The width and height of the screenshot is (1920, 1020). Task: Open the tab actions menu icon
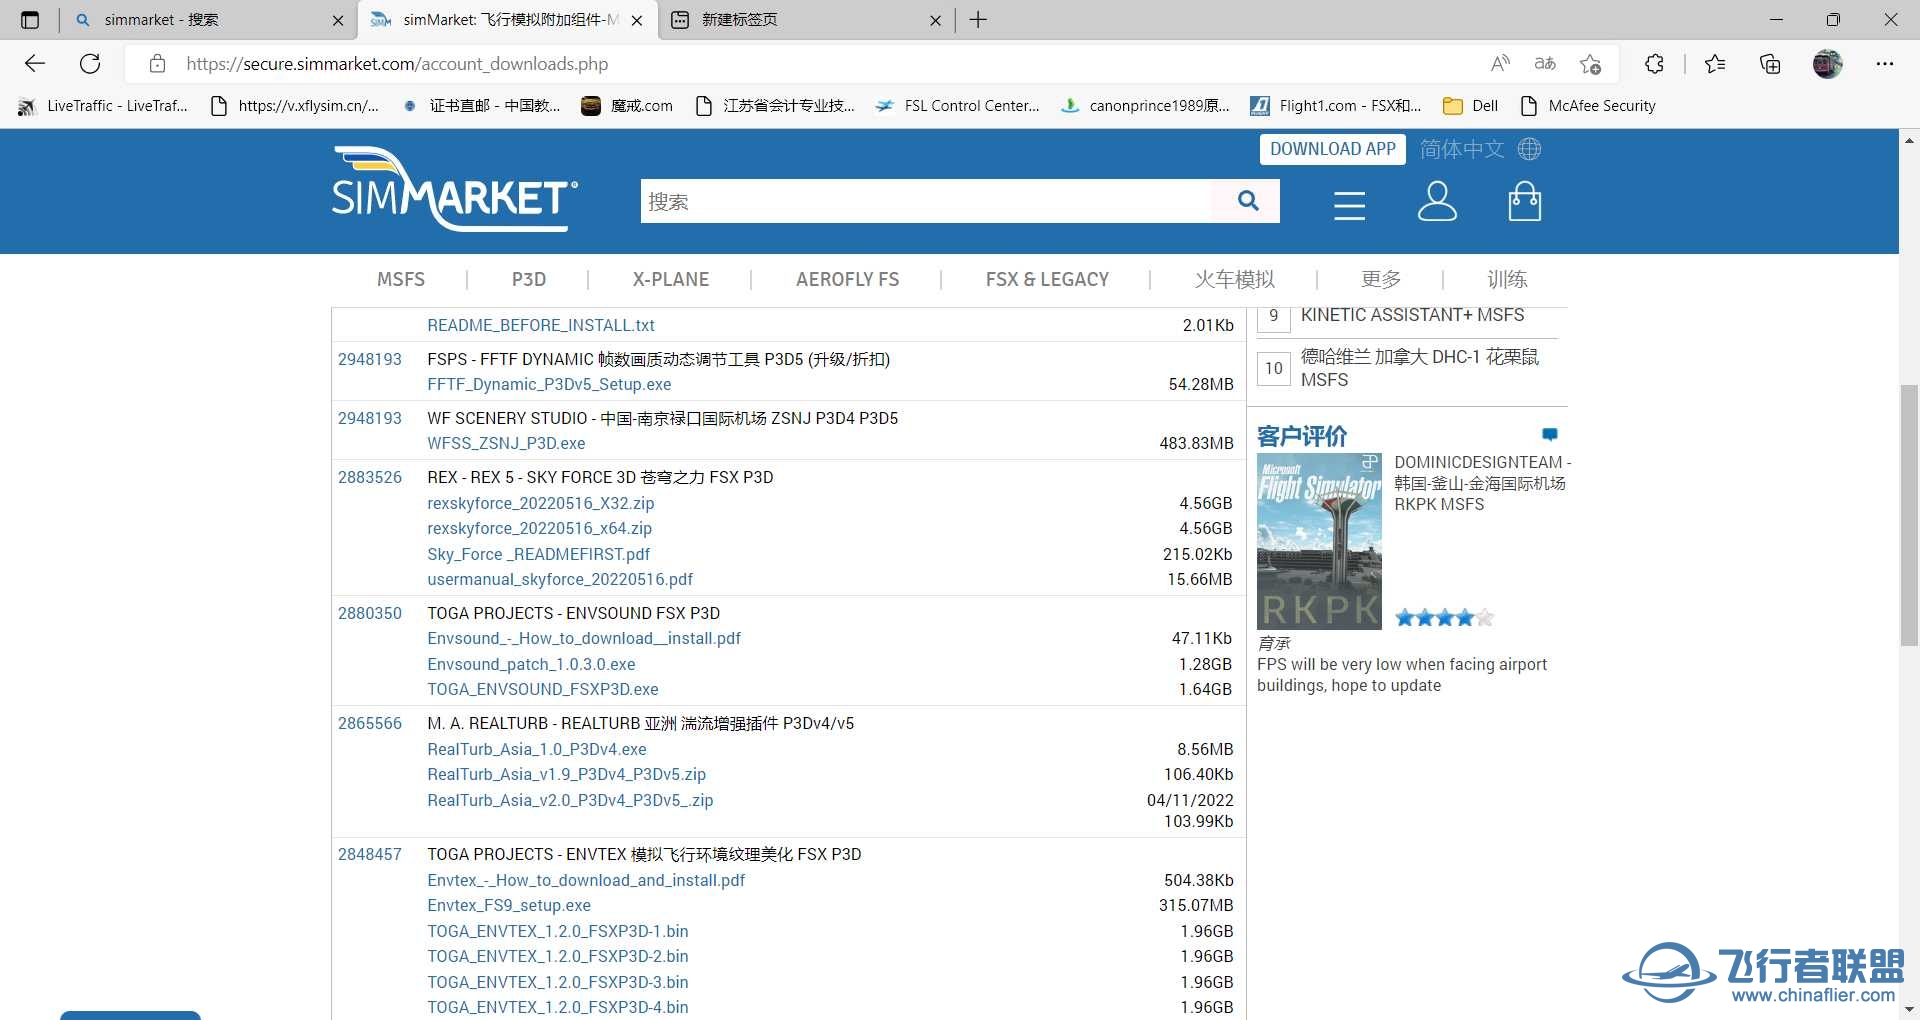point(30,20)
